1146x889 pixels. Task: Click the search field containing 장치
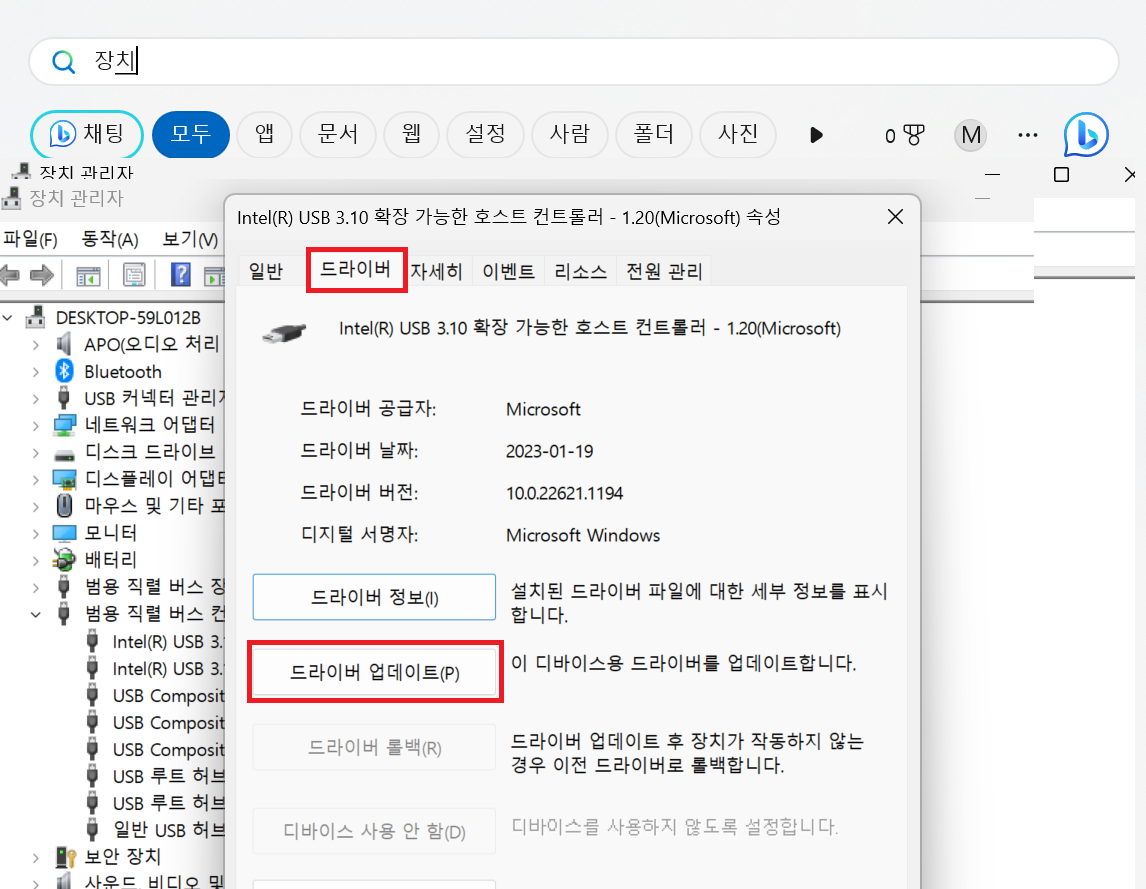(574, 61)
